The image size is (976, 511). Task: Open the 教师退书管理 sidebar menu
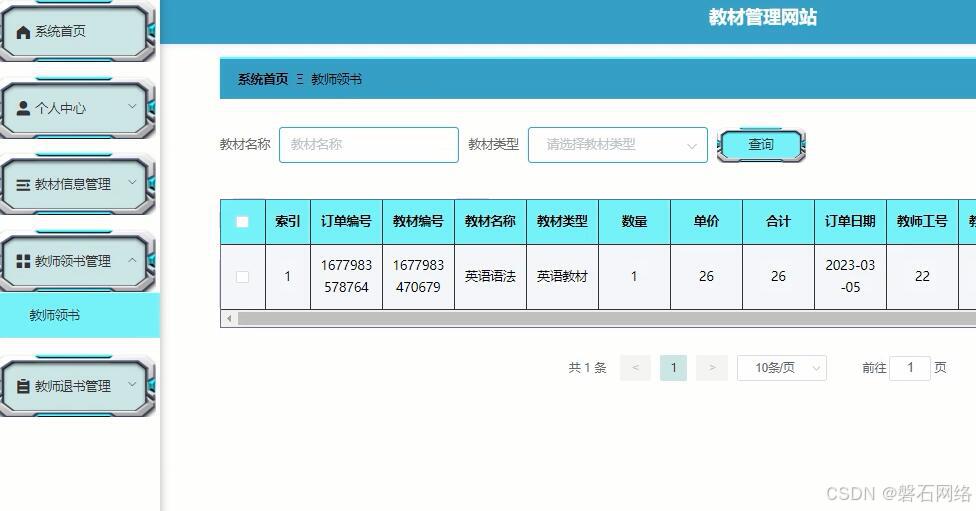[x=76, y=386]
